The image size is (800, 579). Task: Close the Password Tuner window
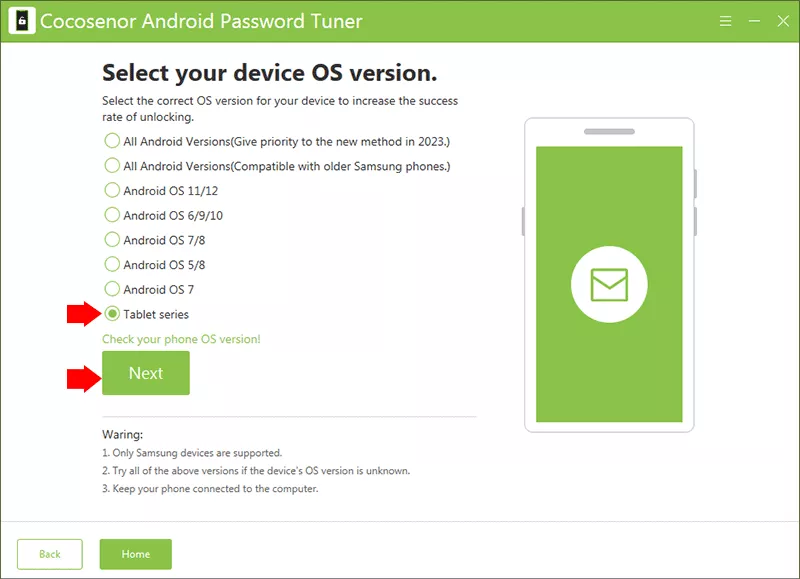783,21
